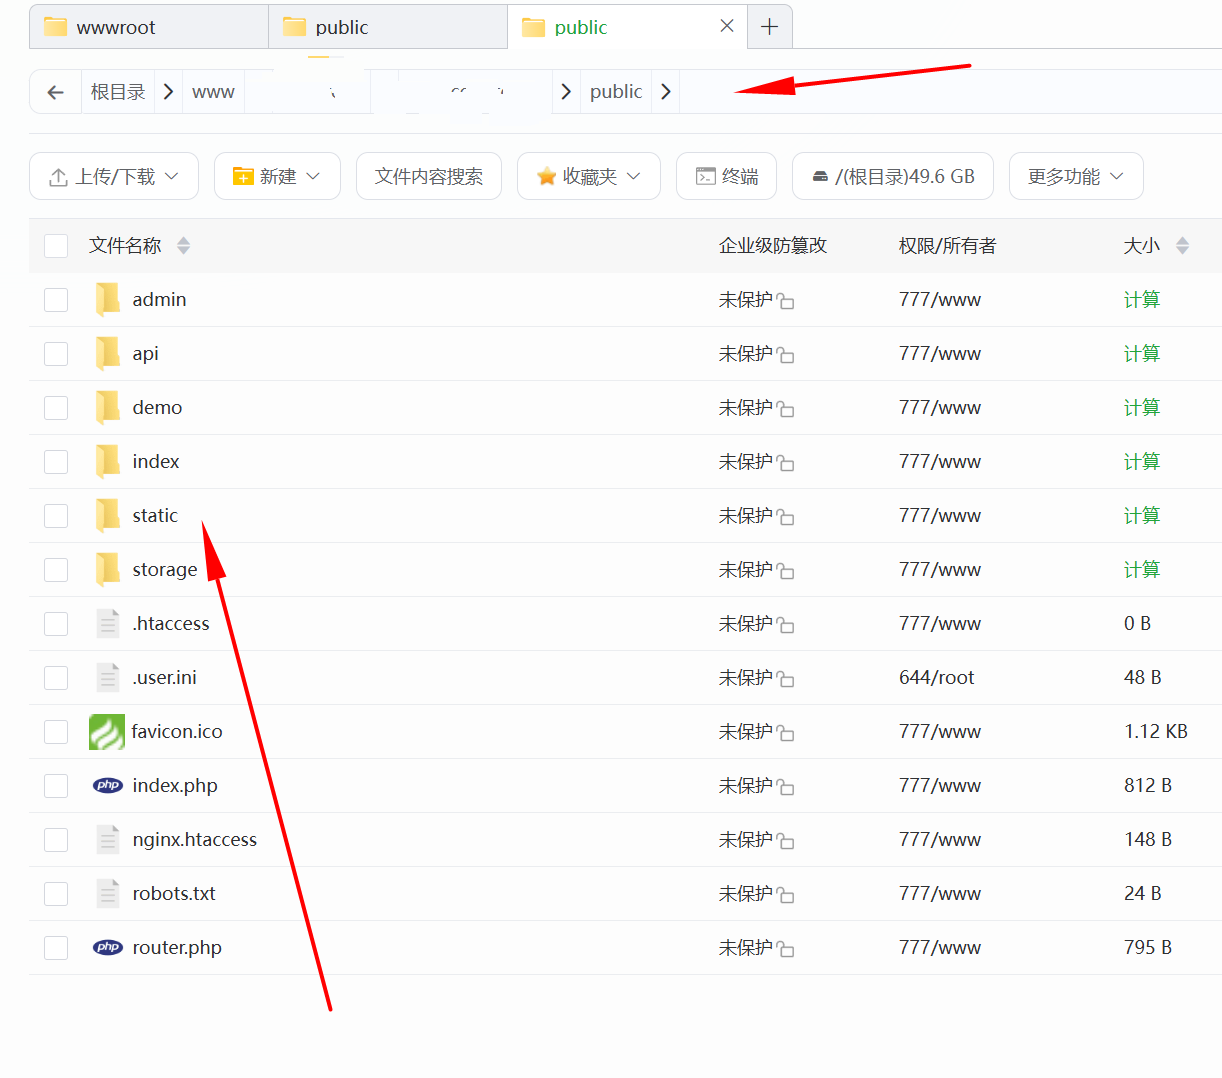
Task: Click the static folder icon
Action: [x=107, y=516]
